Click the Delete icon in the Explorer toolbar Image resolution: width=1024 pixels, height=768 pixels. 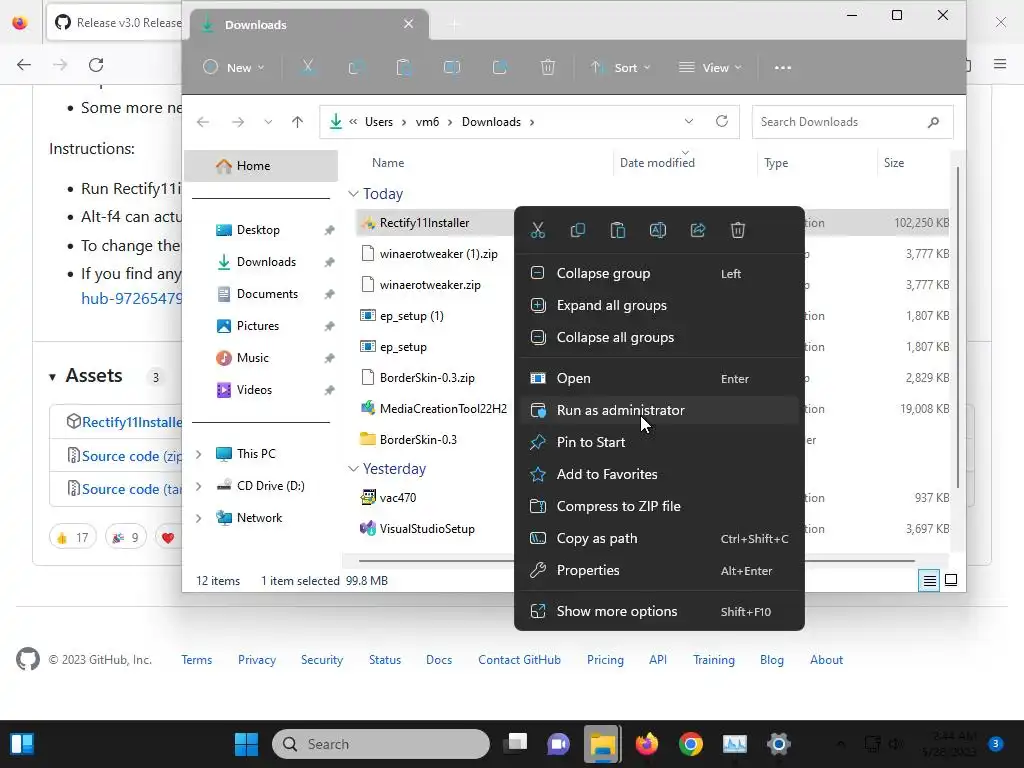click(x=548, y=67)
